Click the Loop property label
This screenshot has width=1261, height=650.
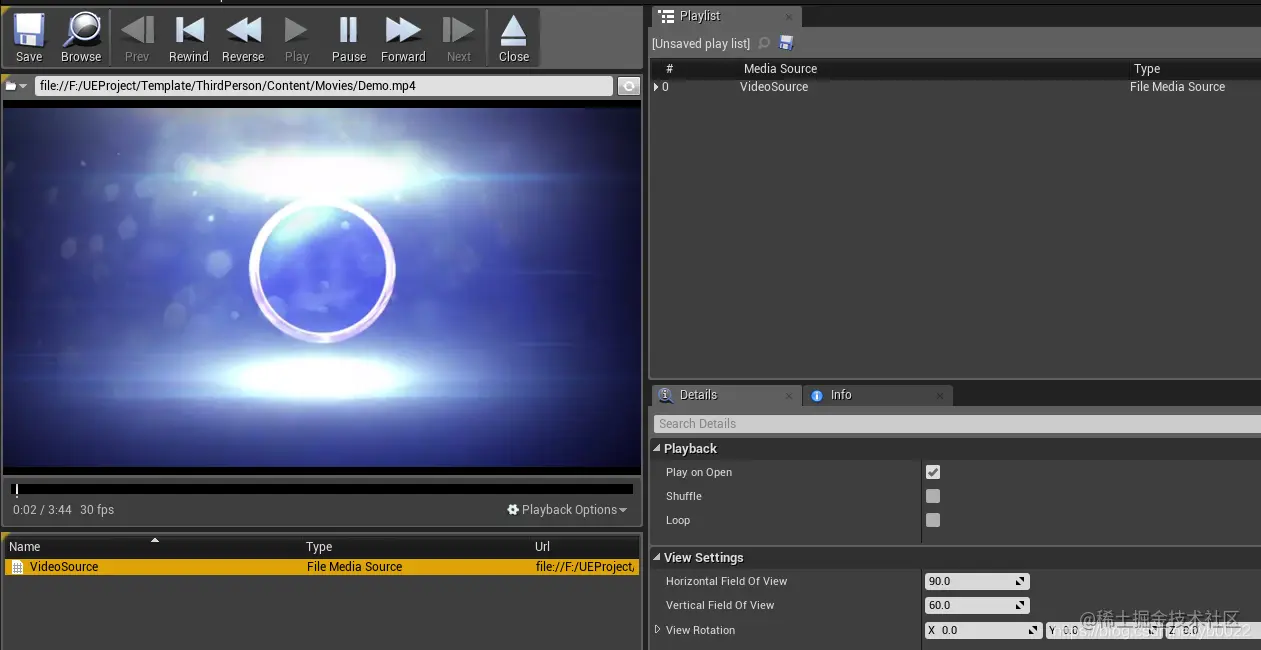(x=678, y=520)
